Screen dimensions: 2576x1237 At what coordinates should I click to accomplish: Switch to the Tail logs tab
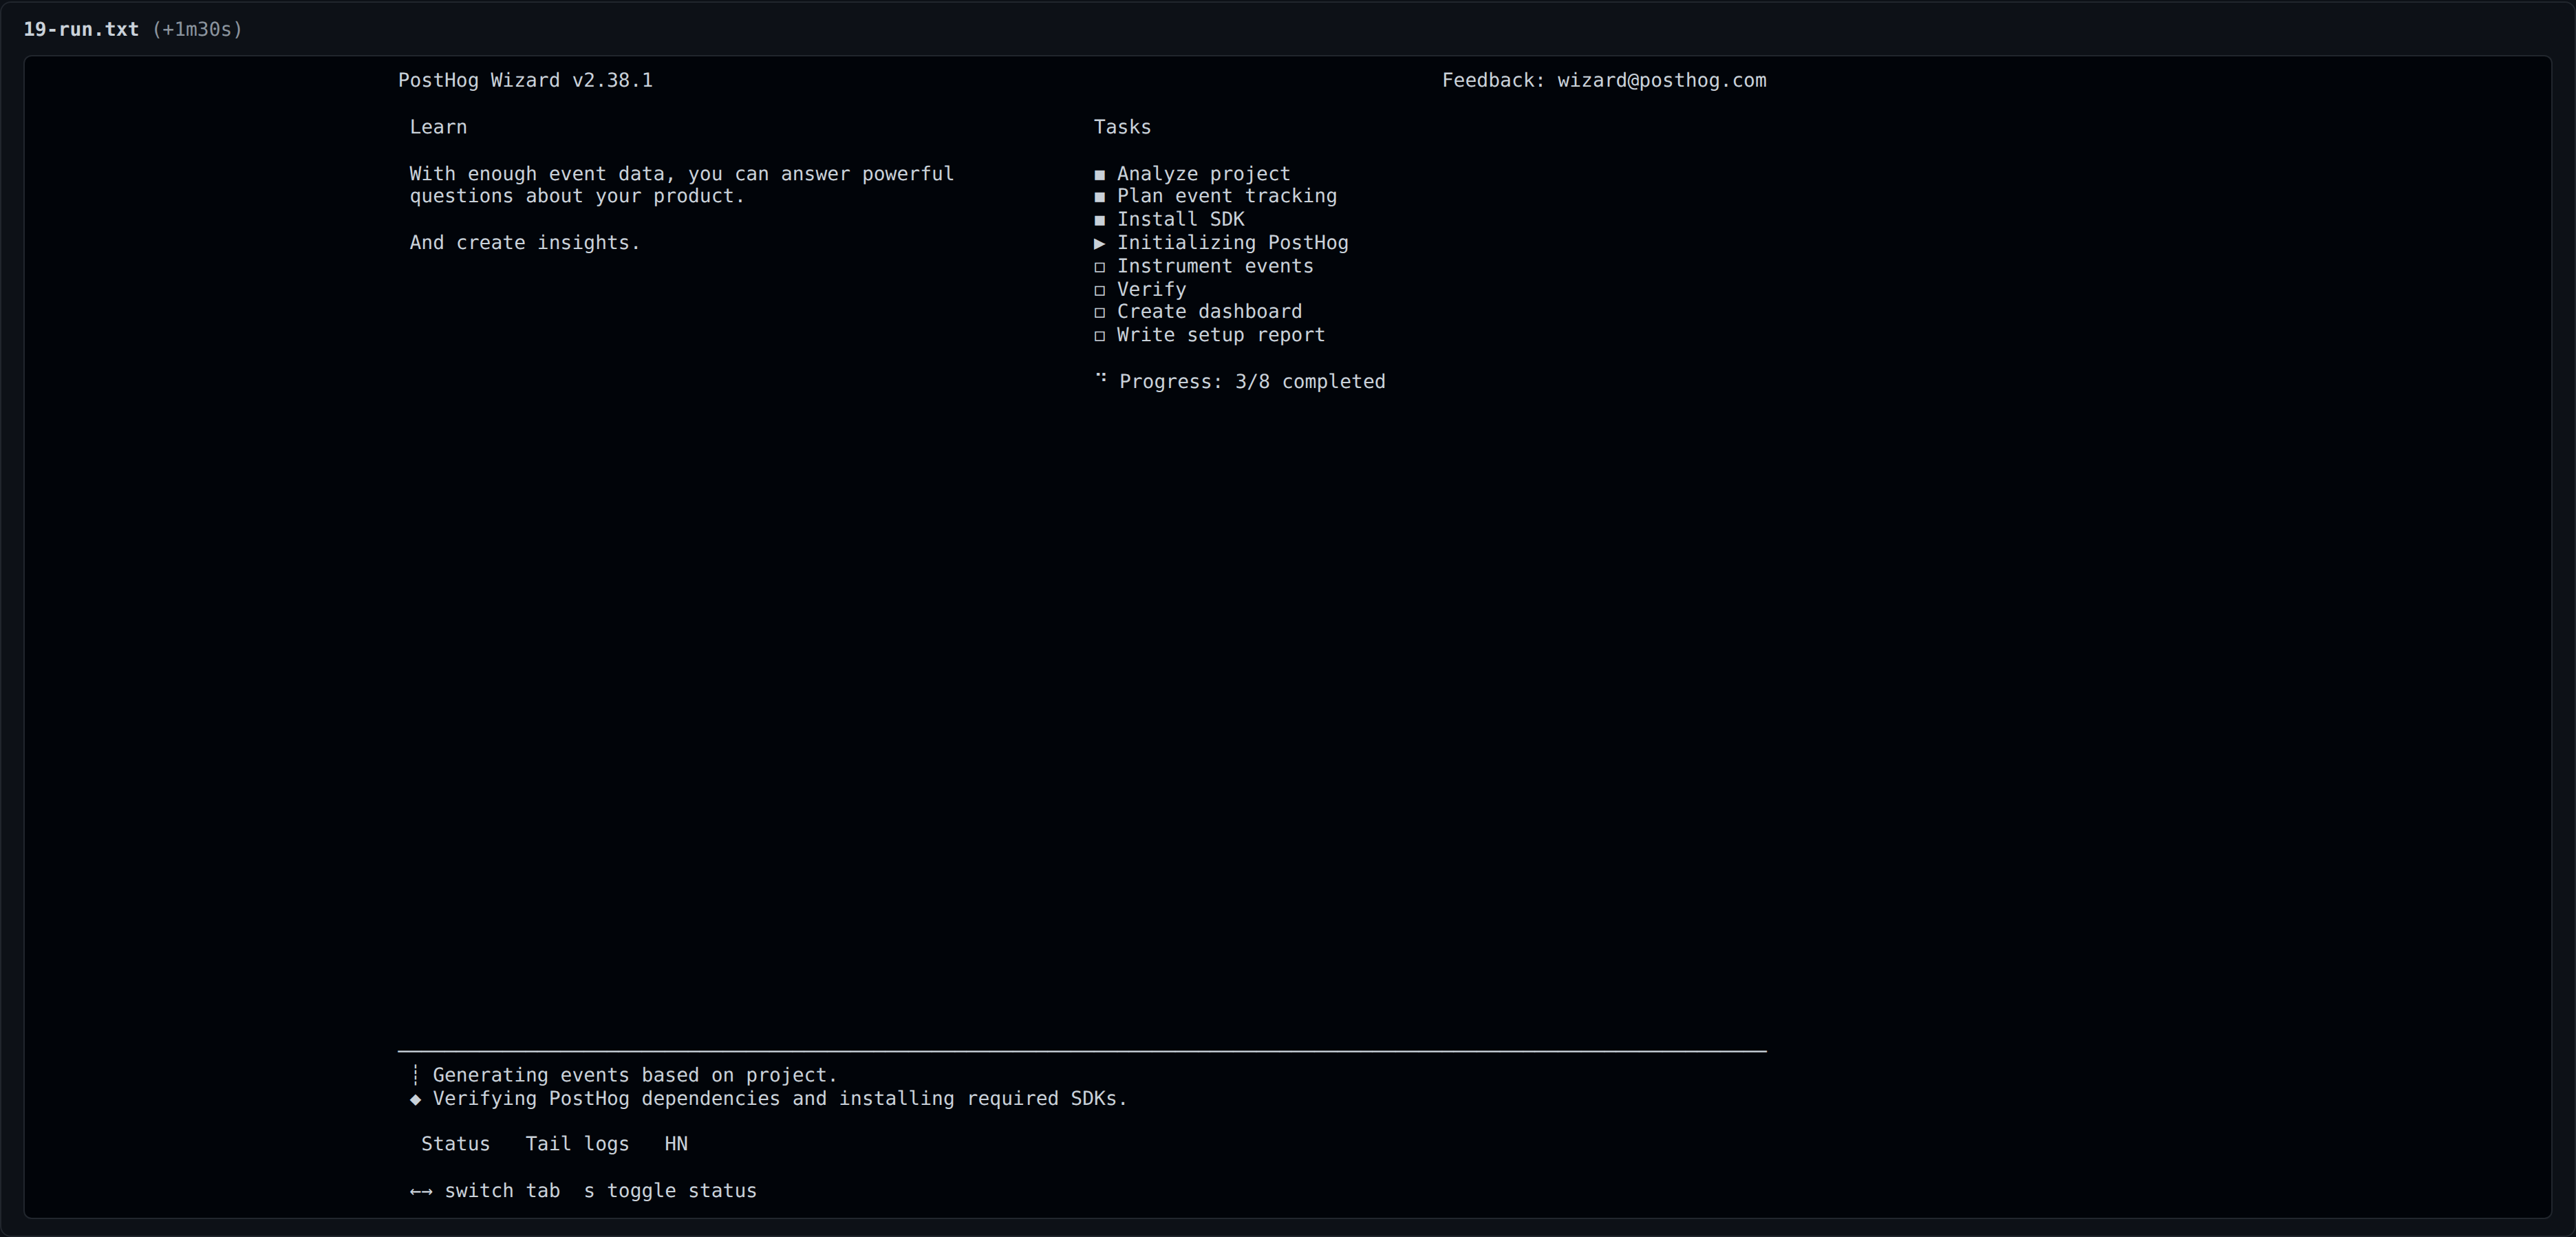click(x=577, y=1144)
